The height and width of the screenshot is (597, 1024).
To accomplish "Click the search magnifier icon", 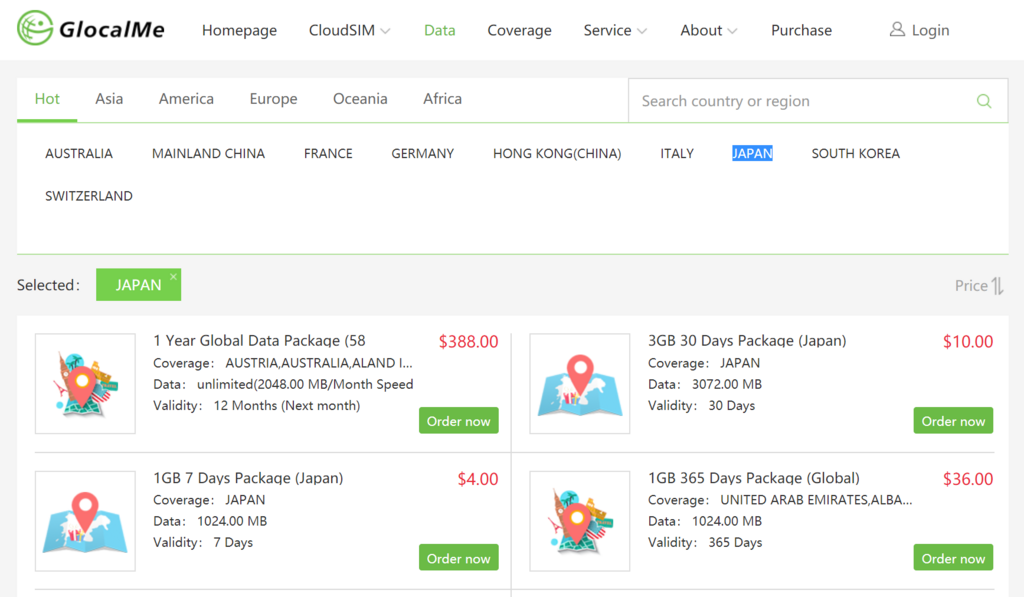I will (984, 101).
